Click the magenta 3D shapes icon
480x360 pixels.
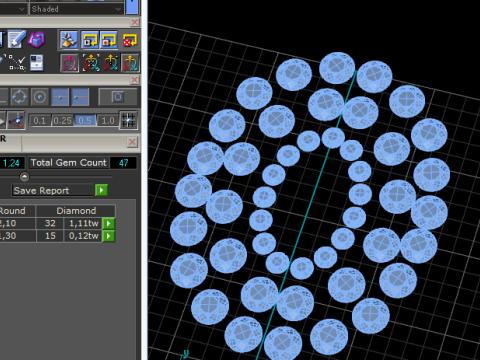tap(36, 40)
